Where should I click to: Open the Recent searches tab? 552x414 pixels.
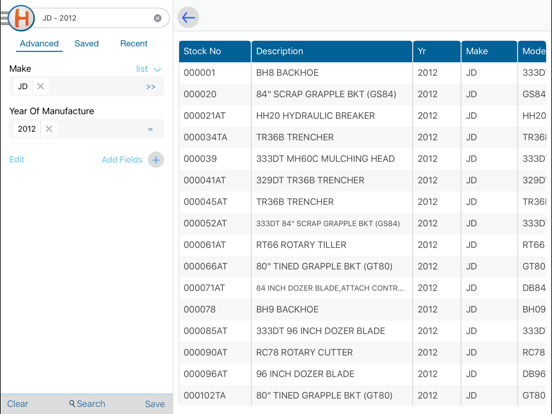tap(134, 44)
